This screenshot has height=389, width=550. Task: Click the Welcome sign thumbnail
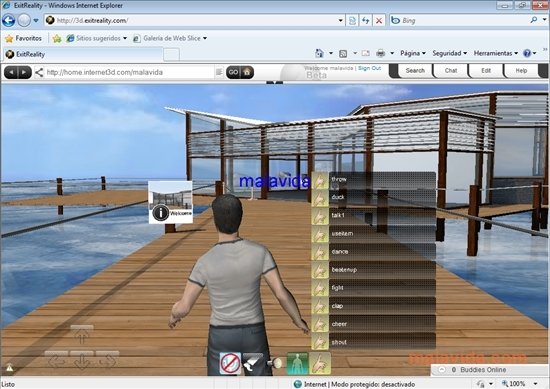(170, 202)
